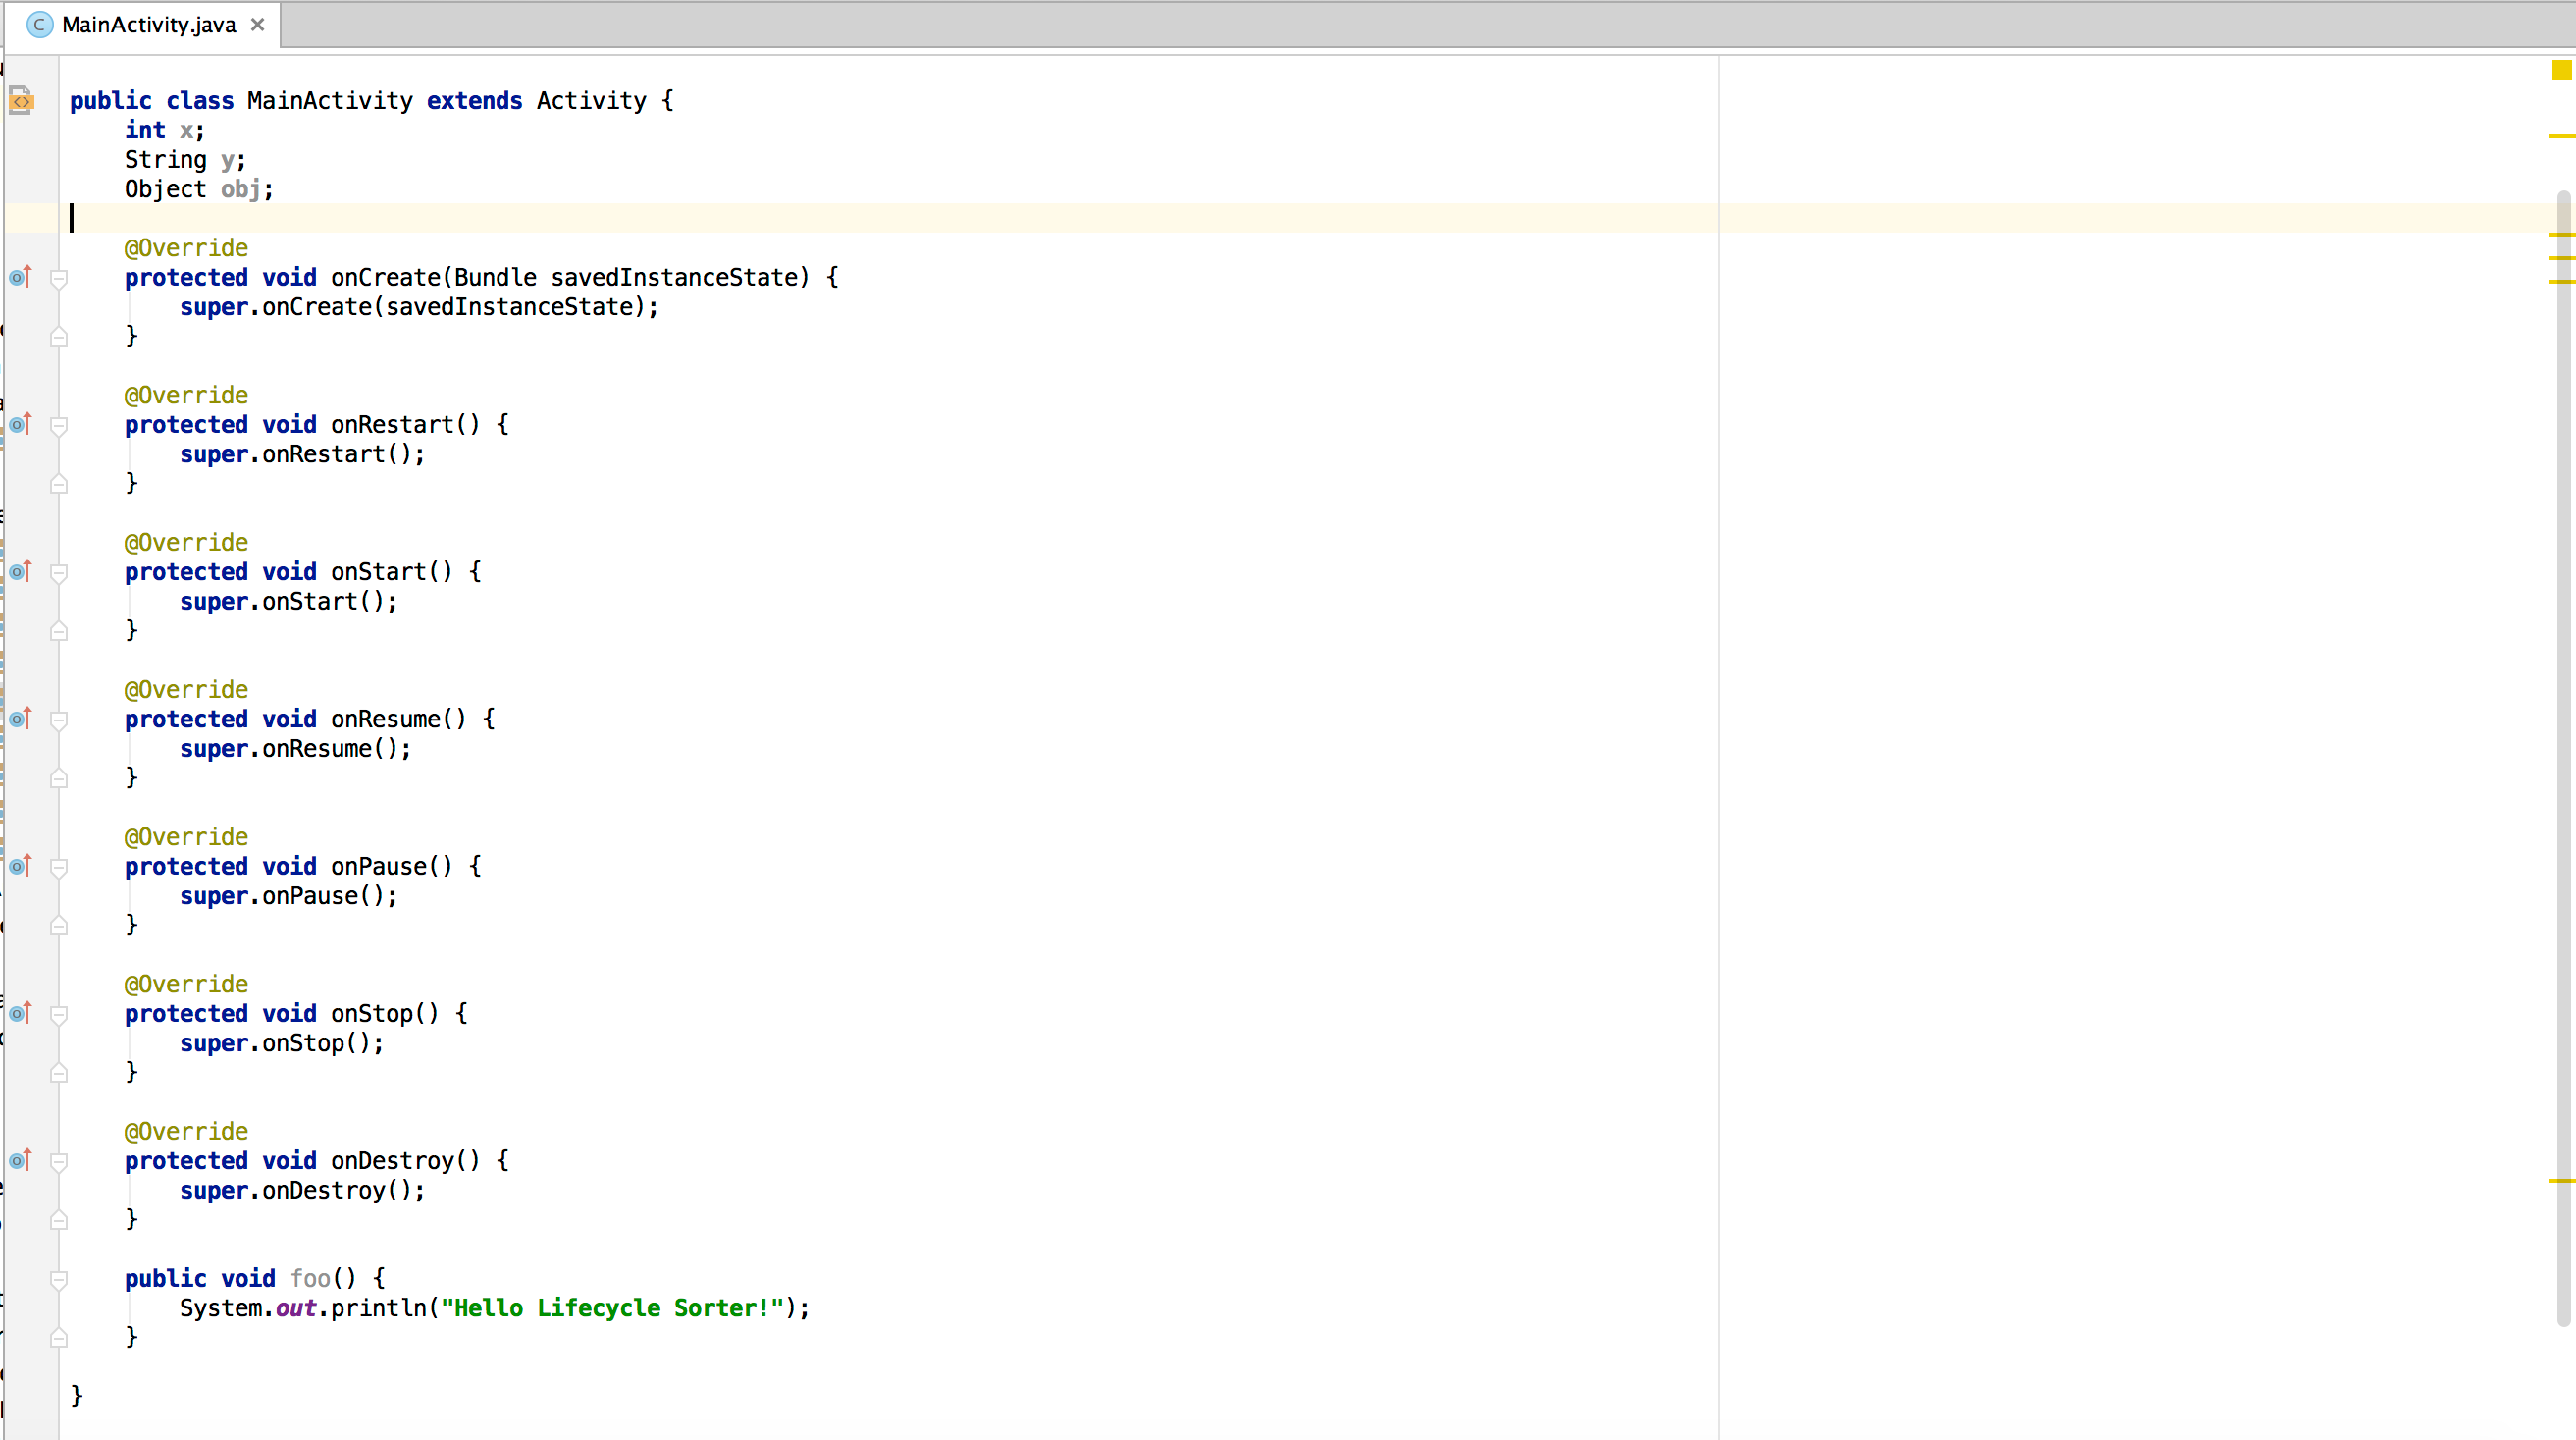Click 'super.onPause();' statement
This screenshot has height=1440, width=2576.
(288, 896)
